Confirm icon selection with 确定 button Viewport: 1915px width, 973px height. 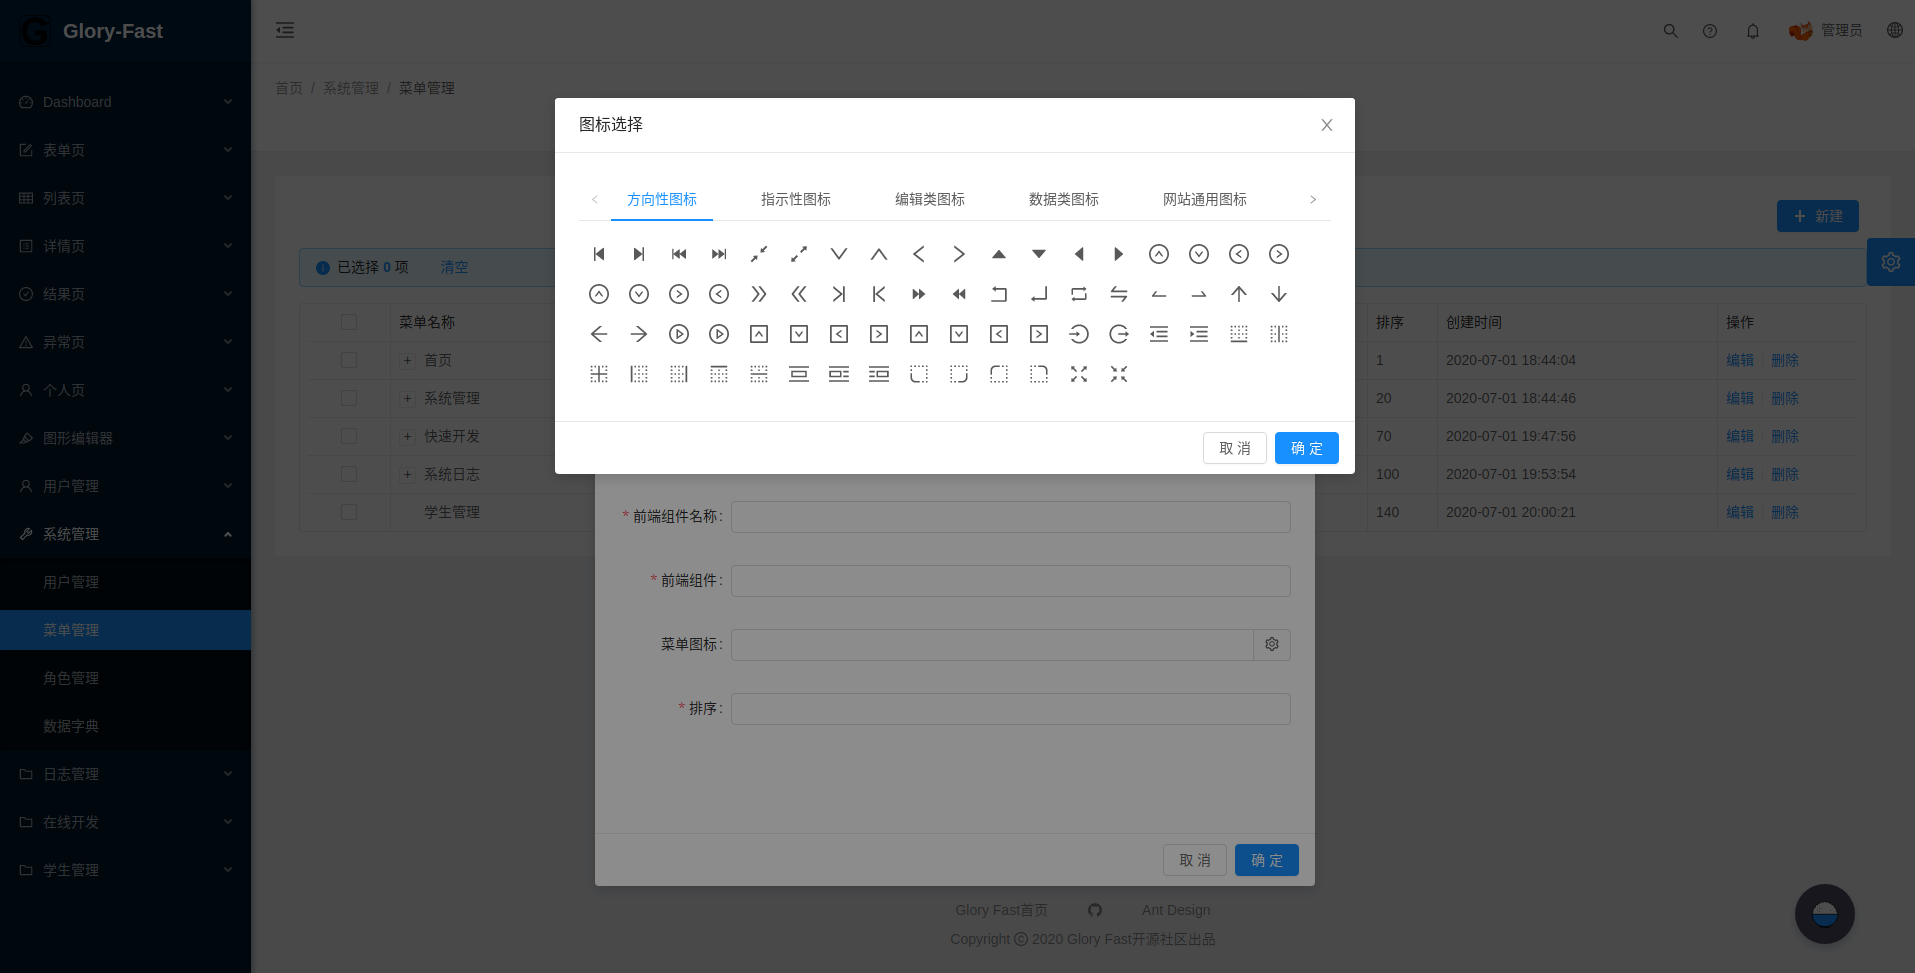tap(1306, 448)
